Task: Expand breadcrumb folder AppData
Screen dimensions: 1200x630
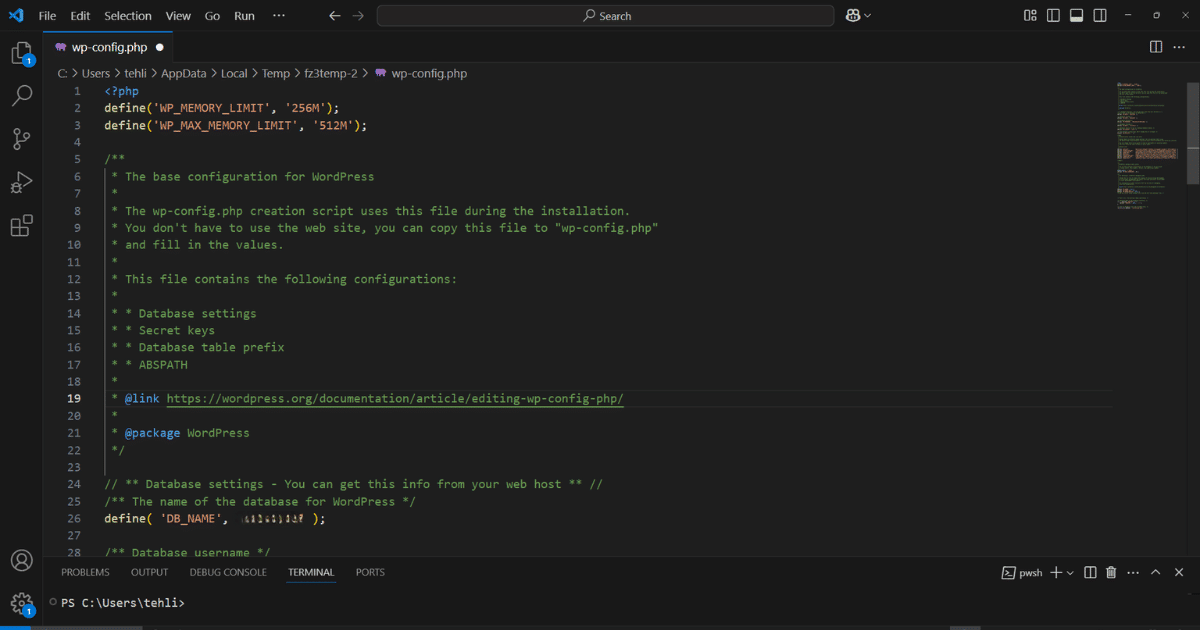Action: pos(185,73)
